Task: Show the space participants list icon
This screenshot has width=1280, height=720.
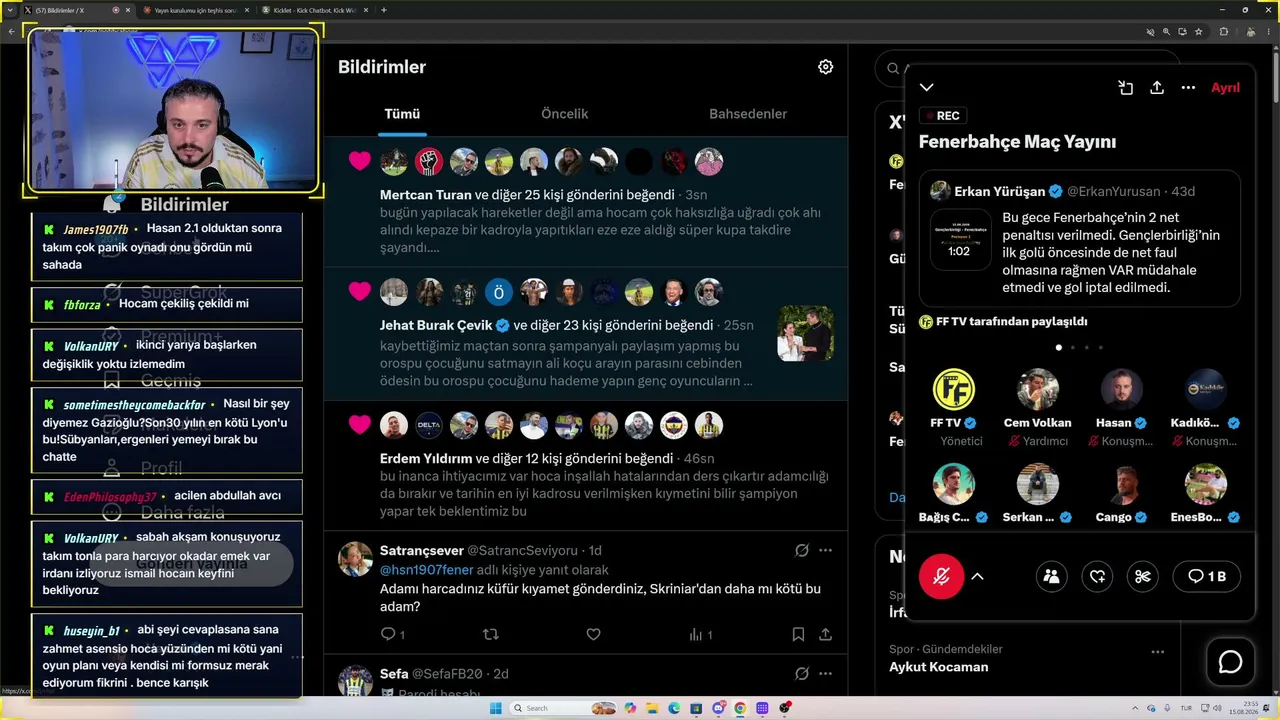Action: click(1051, 576)
